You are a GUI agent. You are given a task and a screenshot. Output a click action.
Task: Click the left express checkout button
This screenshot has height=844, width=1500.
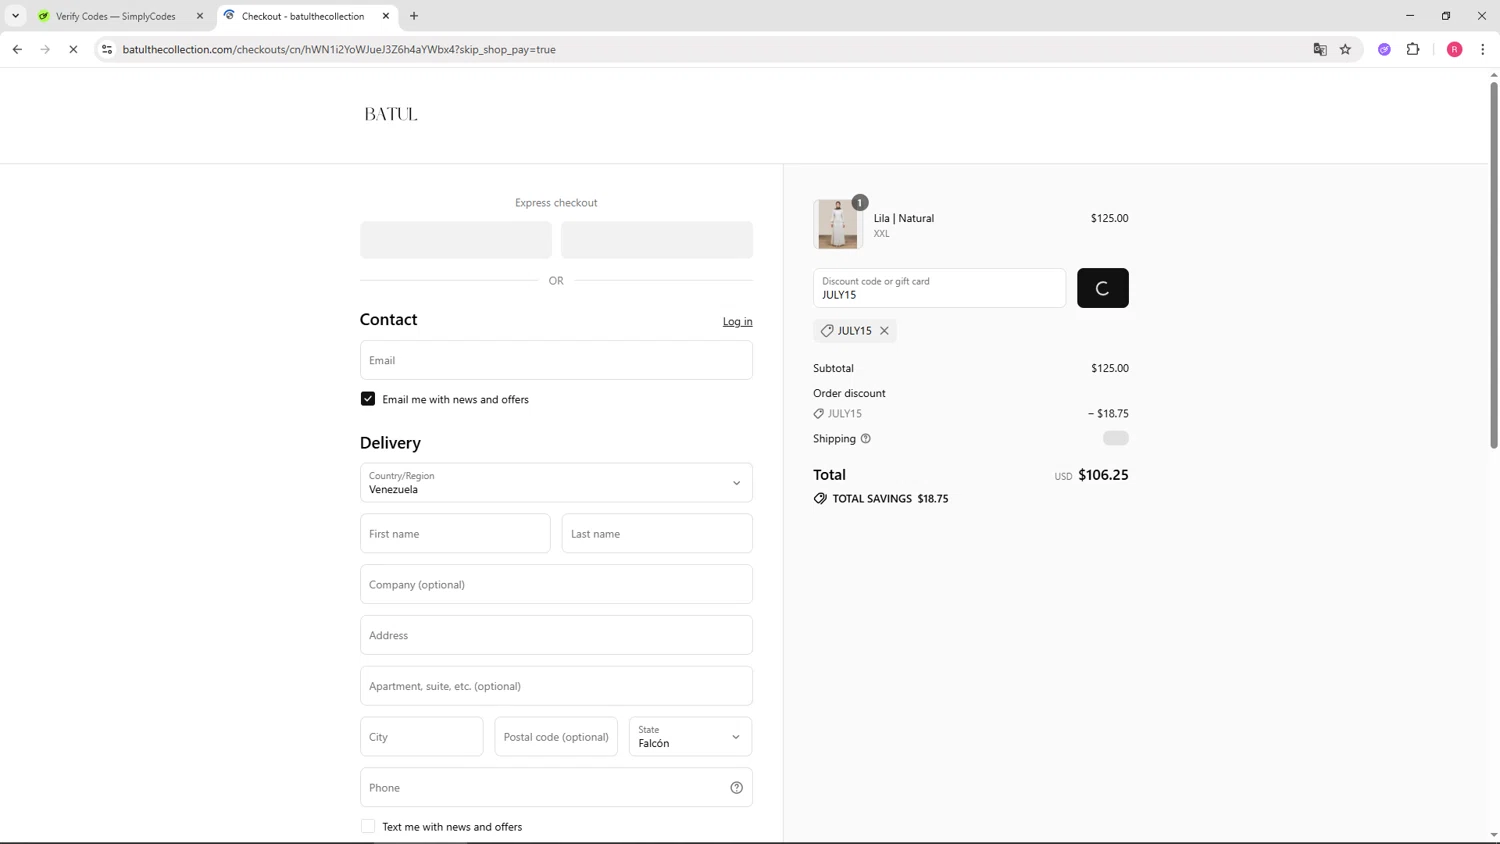click(x=456, y=240)
